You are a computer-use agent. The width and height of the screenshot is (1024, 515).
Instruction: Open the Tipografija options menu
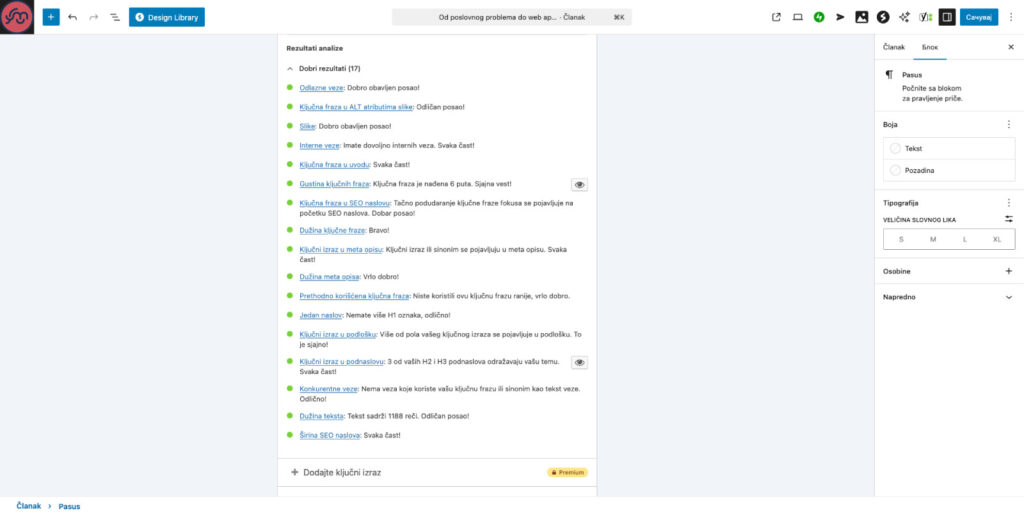click(1008, 203)
